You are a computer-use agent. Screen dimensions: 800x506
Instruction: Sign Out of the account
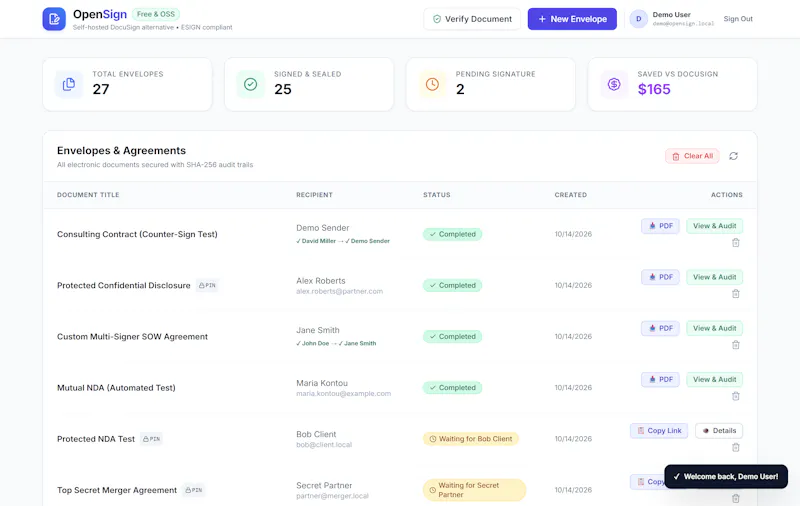(738, 19)
